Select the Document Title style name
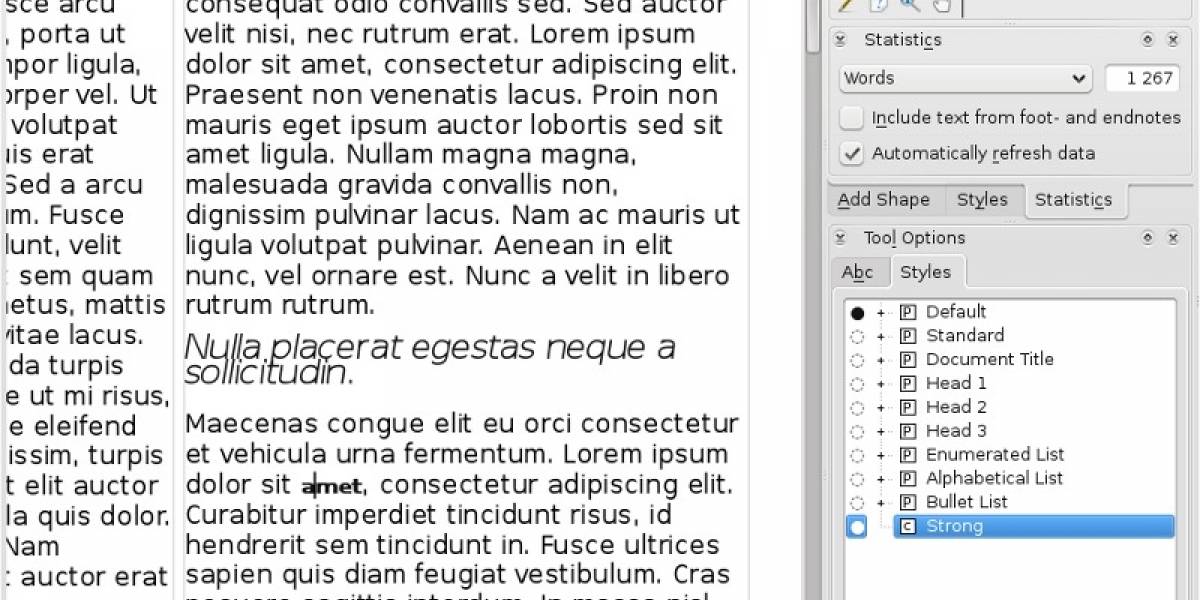The image size is (1200, 600). 990,360
